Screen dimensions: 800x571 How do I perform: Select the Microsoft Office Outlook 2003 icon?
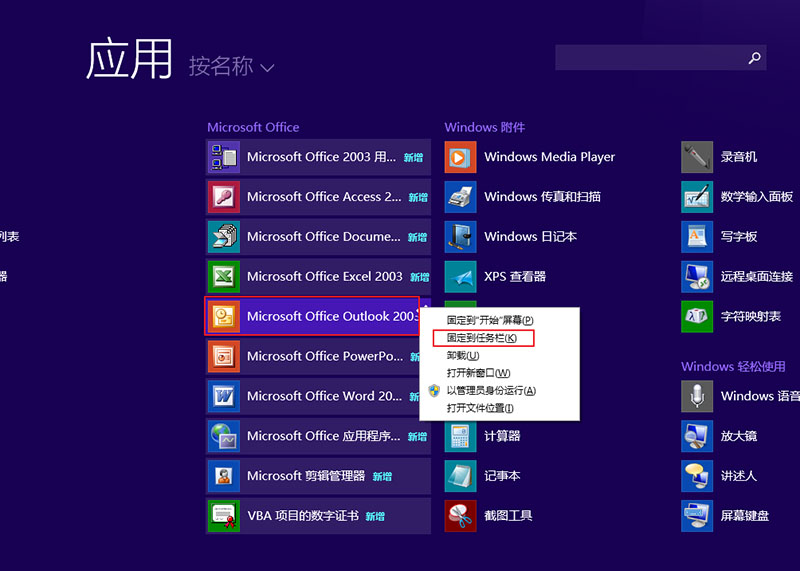tap(224, 316)
